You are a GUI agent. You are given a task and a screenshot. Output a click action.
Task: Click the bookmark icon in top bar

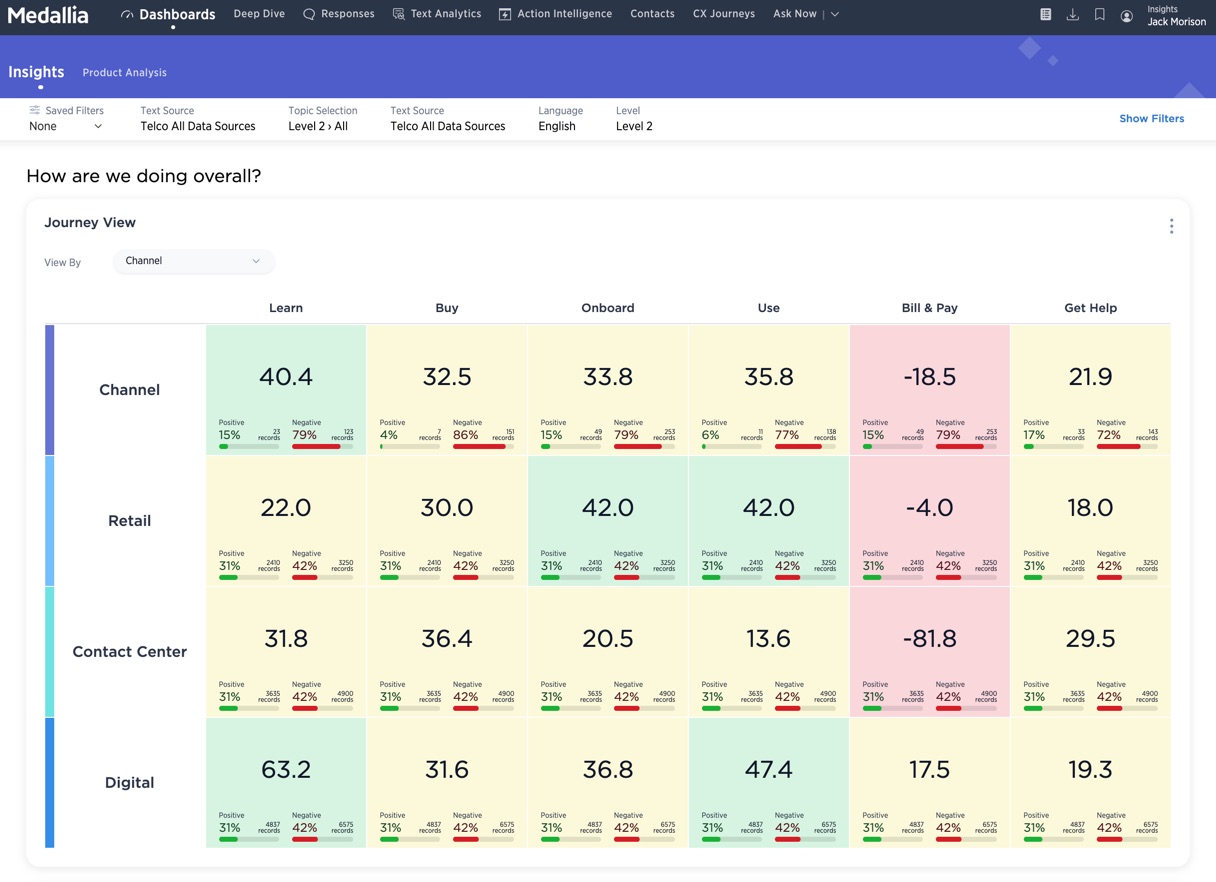1099,15
